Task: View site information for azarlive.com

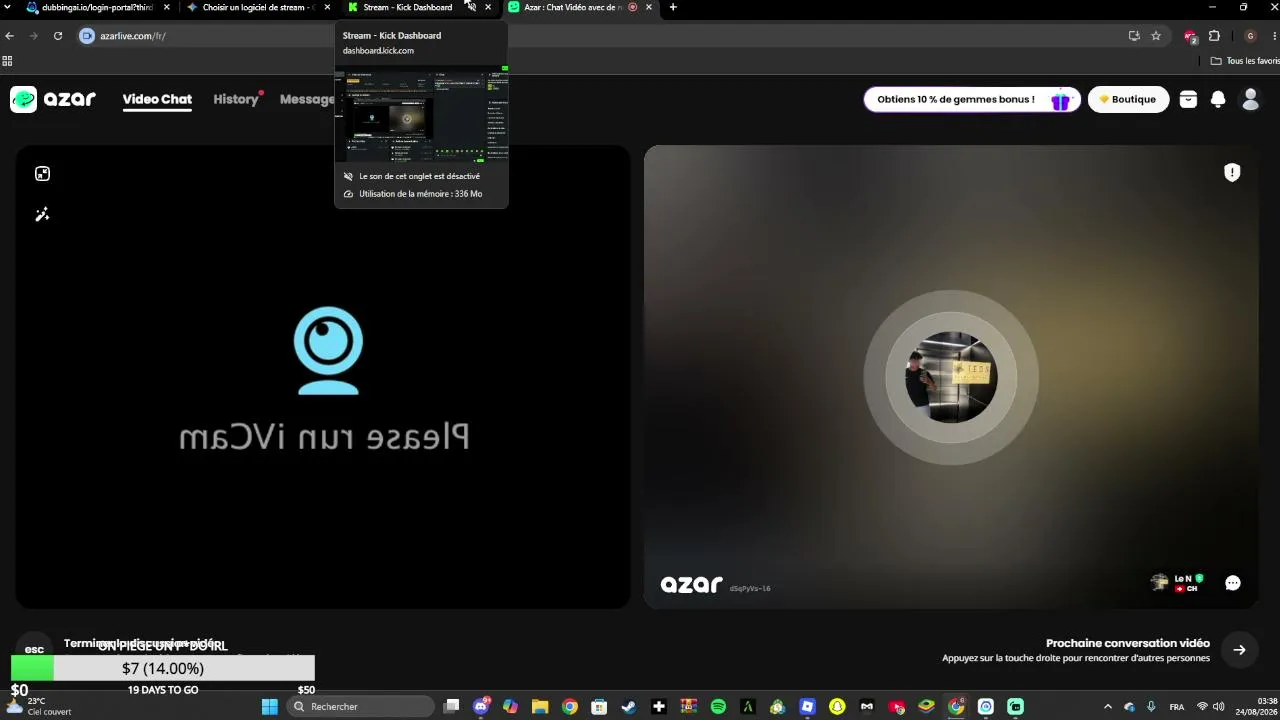Action: pos(87,36)
